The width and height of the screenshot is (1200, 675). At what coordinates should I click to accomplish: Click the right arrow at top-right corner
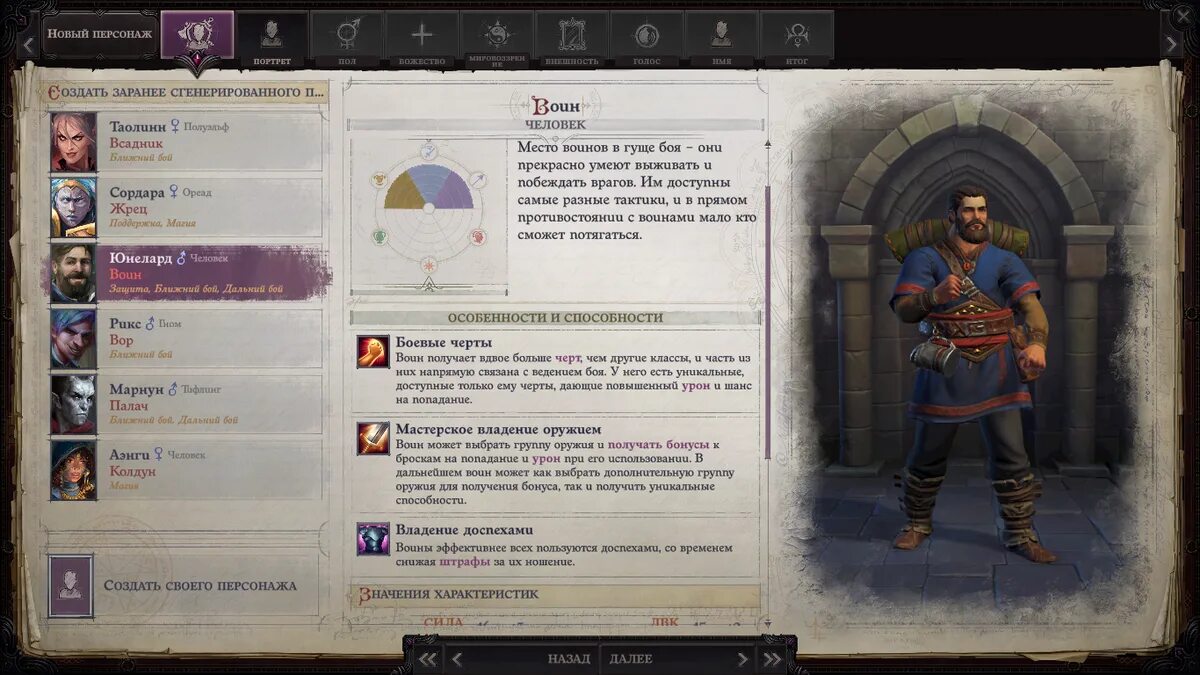[x=1171, y=44]
